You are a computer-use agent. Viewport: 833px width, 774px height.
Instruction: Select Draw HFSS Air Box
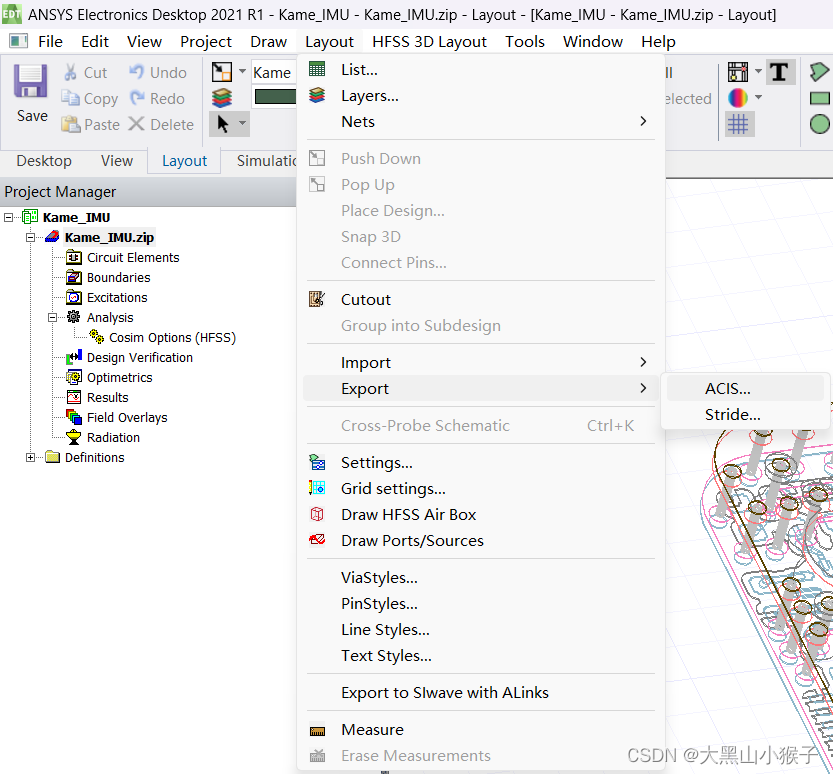tap(481, 515)
